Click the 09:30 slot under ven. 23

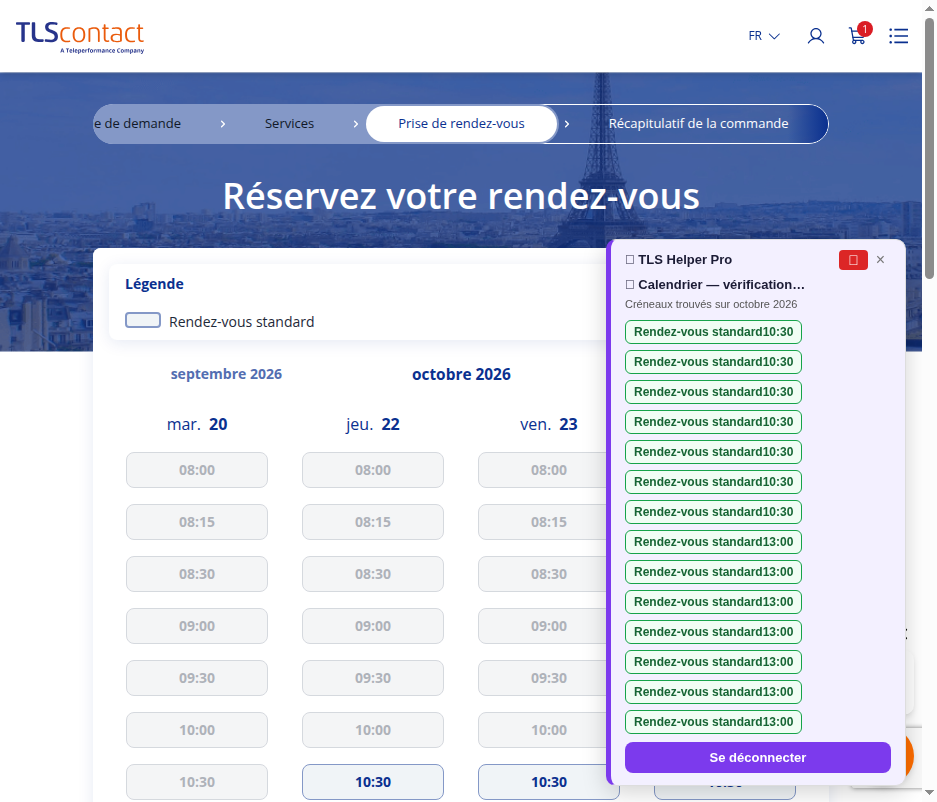(543, 678)
